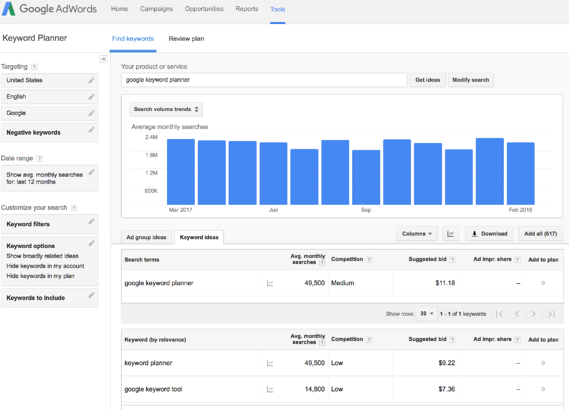Click Hide keywords in my plan
Screen dimensions: 569x410
[x=40, y=276]
